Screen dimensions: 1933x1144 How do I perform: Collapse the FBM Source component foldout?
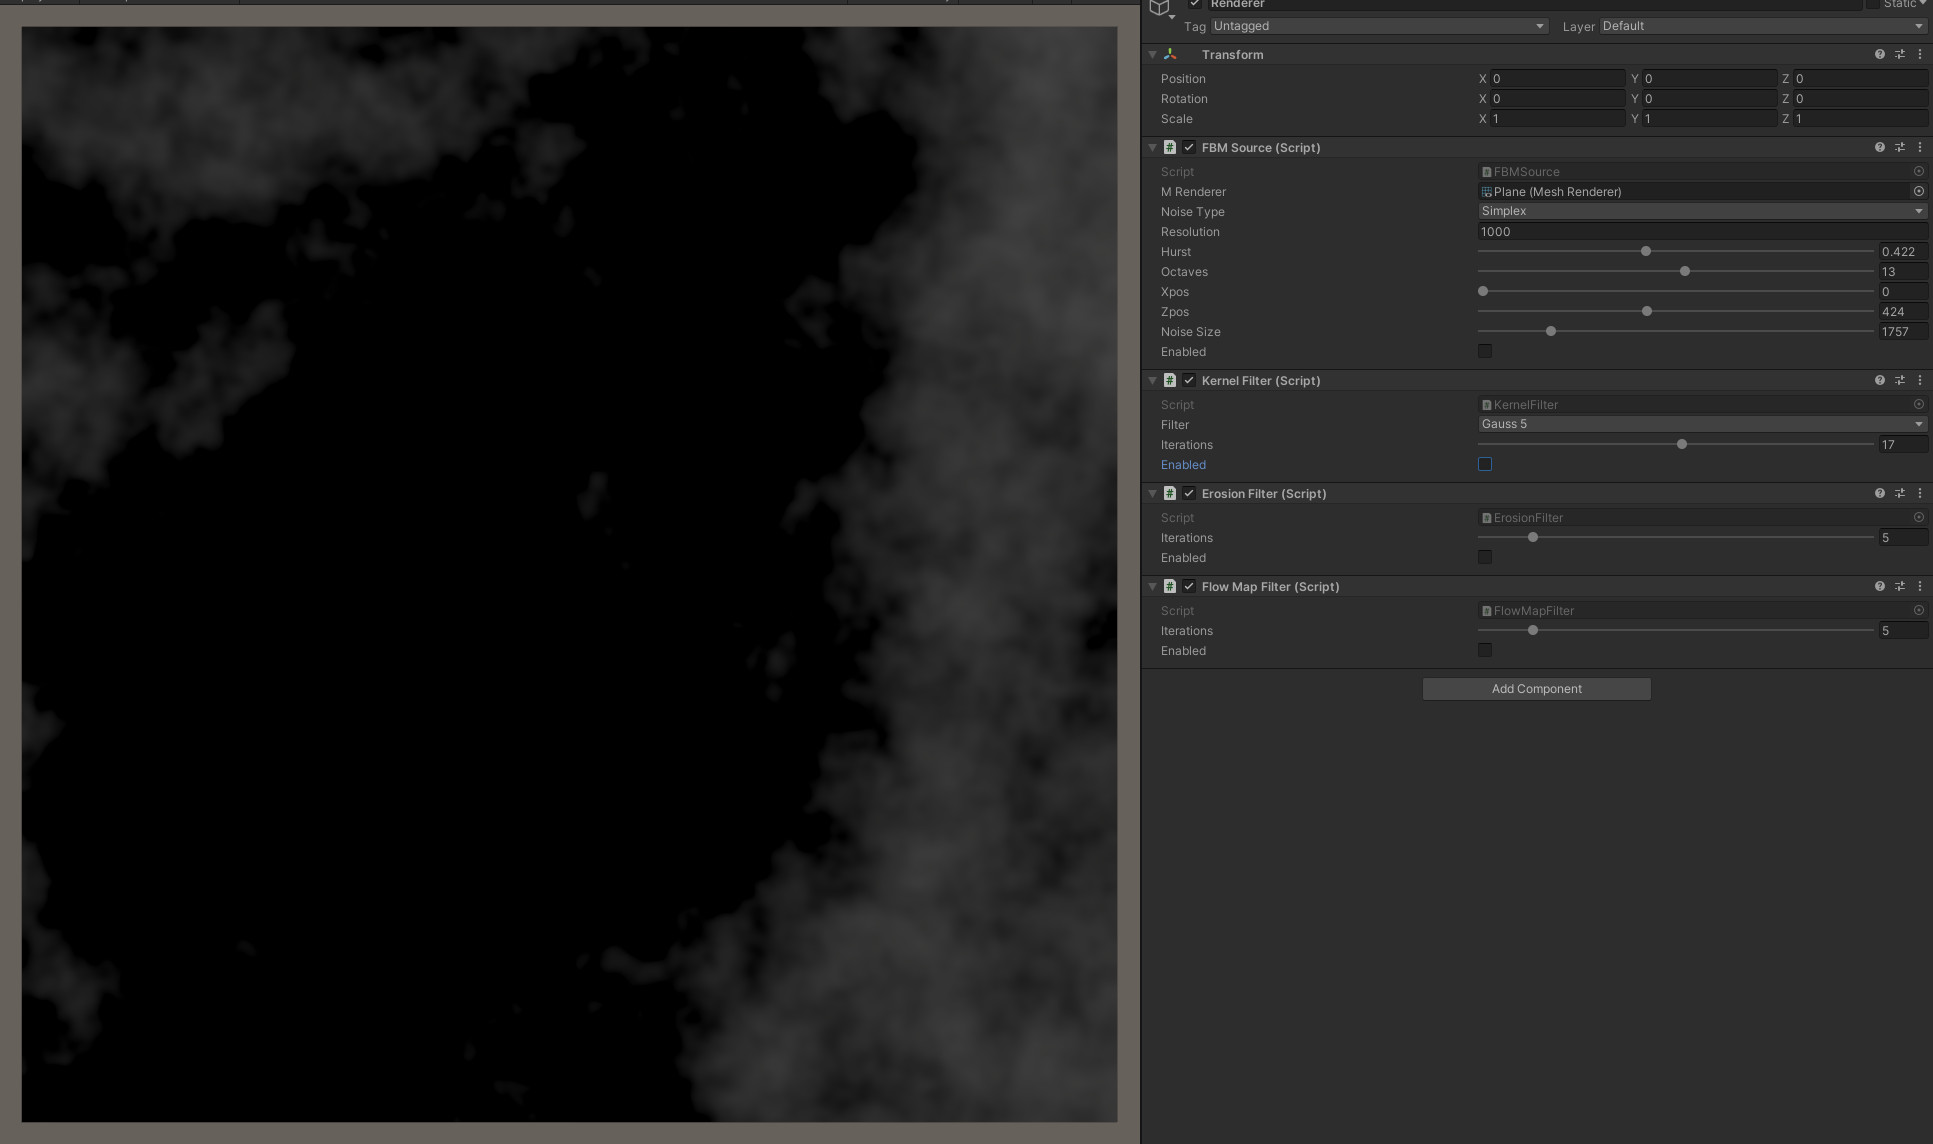point(1152,147)
